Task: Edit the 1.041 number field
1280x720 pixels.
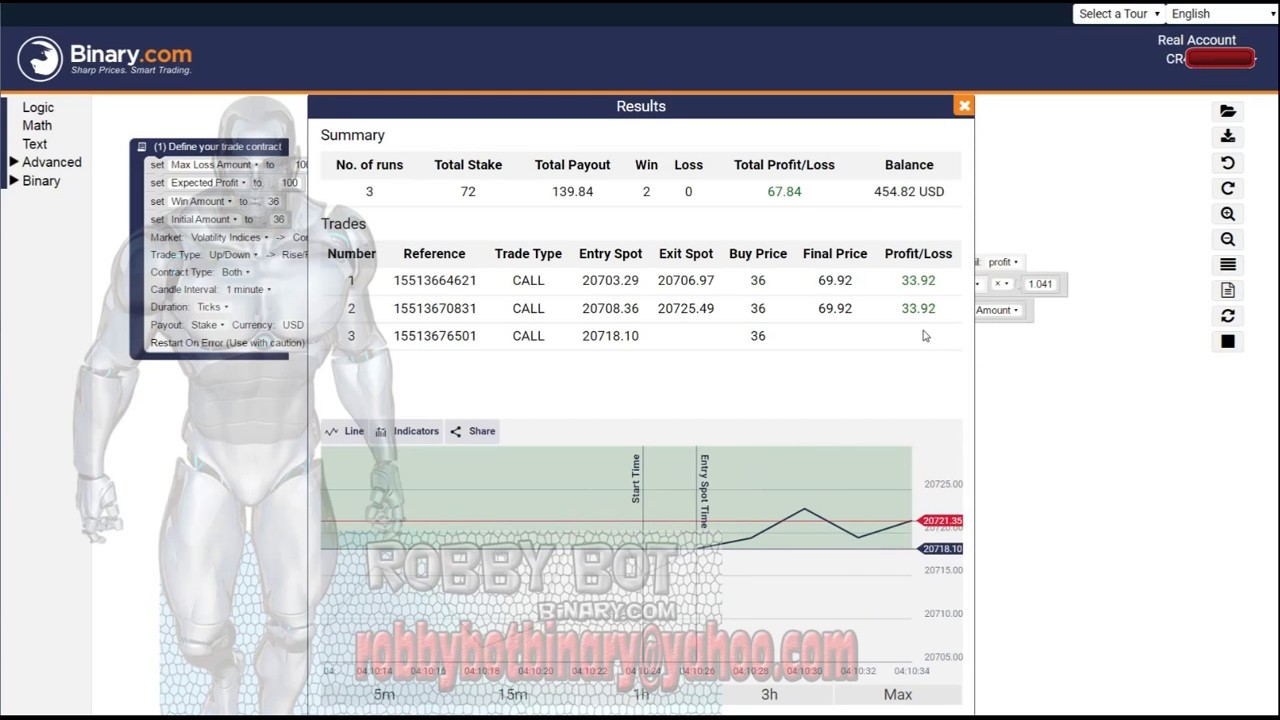Action: (x=1040, y=284)
